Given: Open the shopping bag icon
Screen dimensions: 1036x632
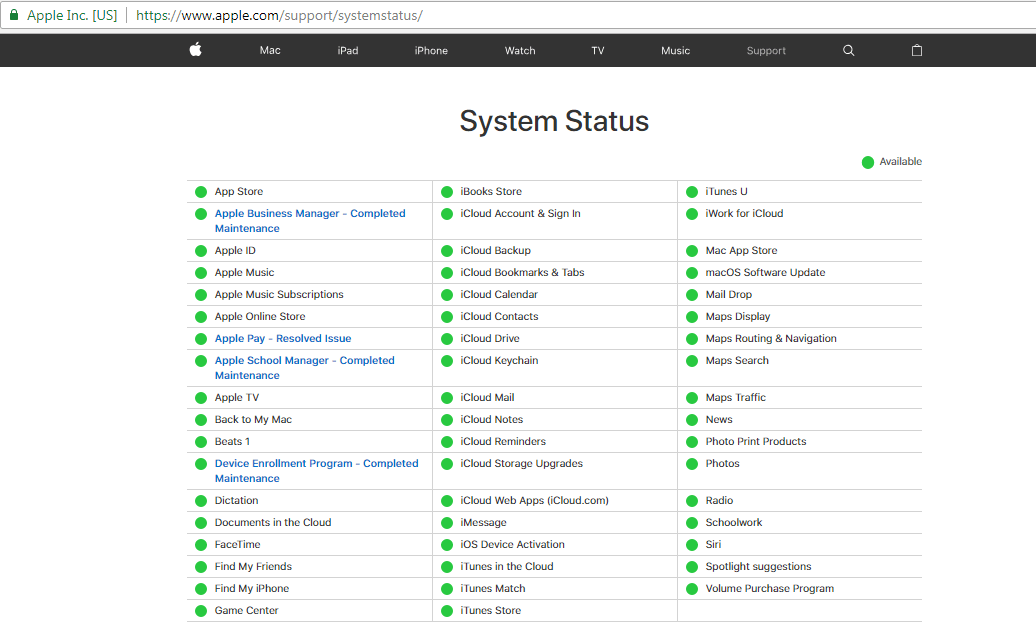Looking at the screenshot, I should point(917,50).
